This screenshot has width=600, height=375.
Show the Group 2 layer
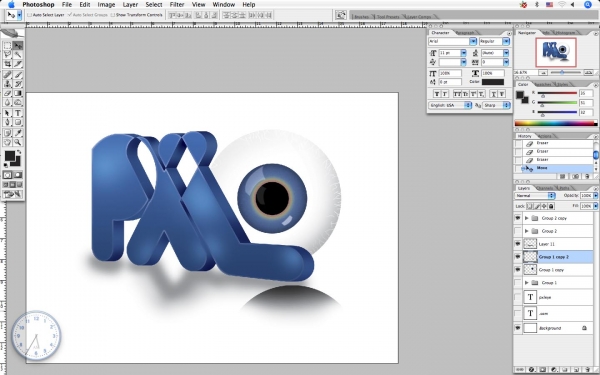pyautogui.click(x=518, y=231)
